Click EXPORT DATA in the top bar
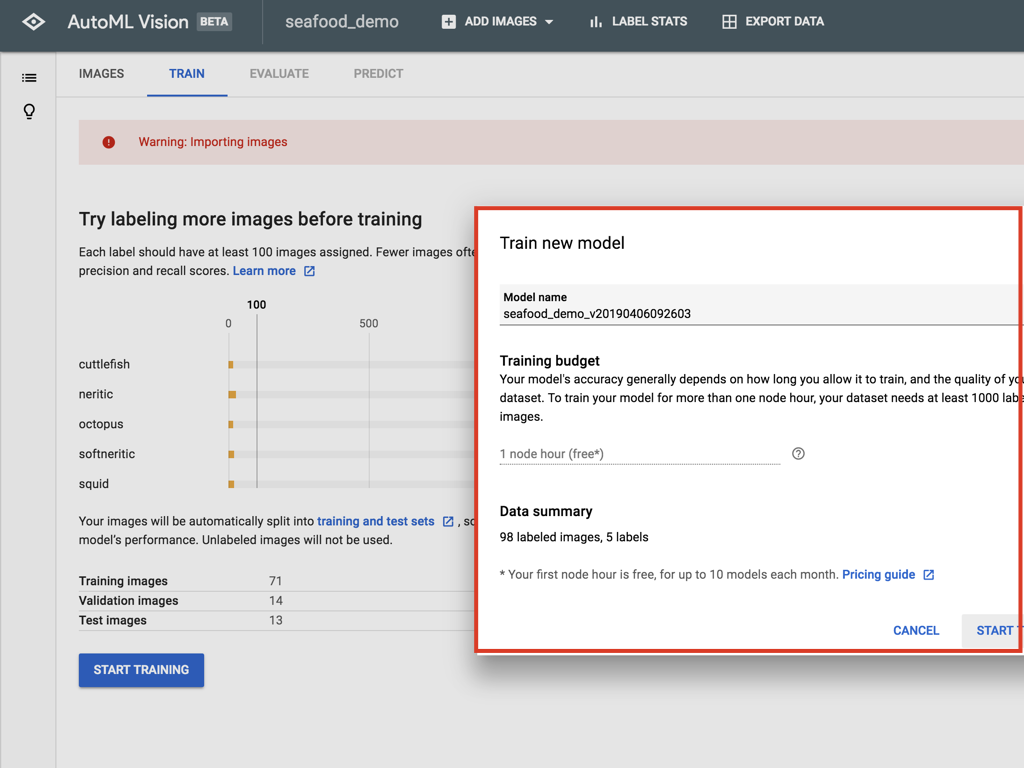Screen dimensions: 1024x768 coord(773,22)
